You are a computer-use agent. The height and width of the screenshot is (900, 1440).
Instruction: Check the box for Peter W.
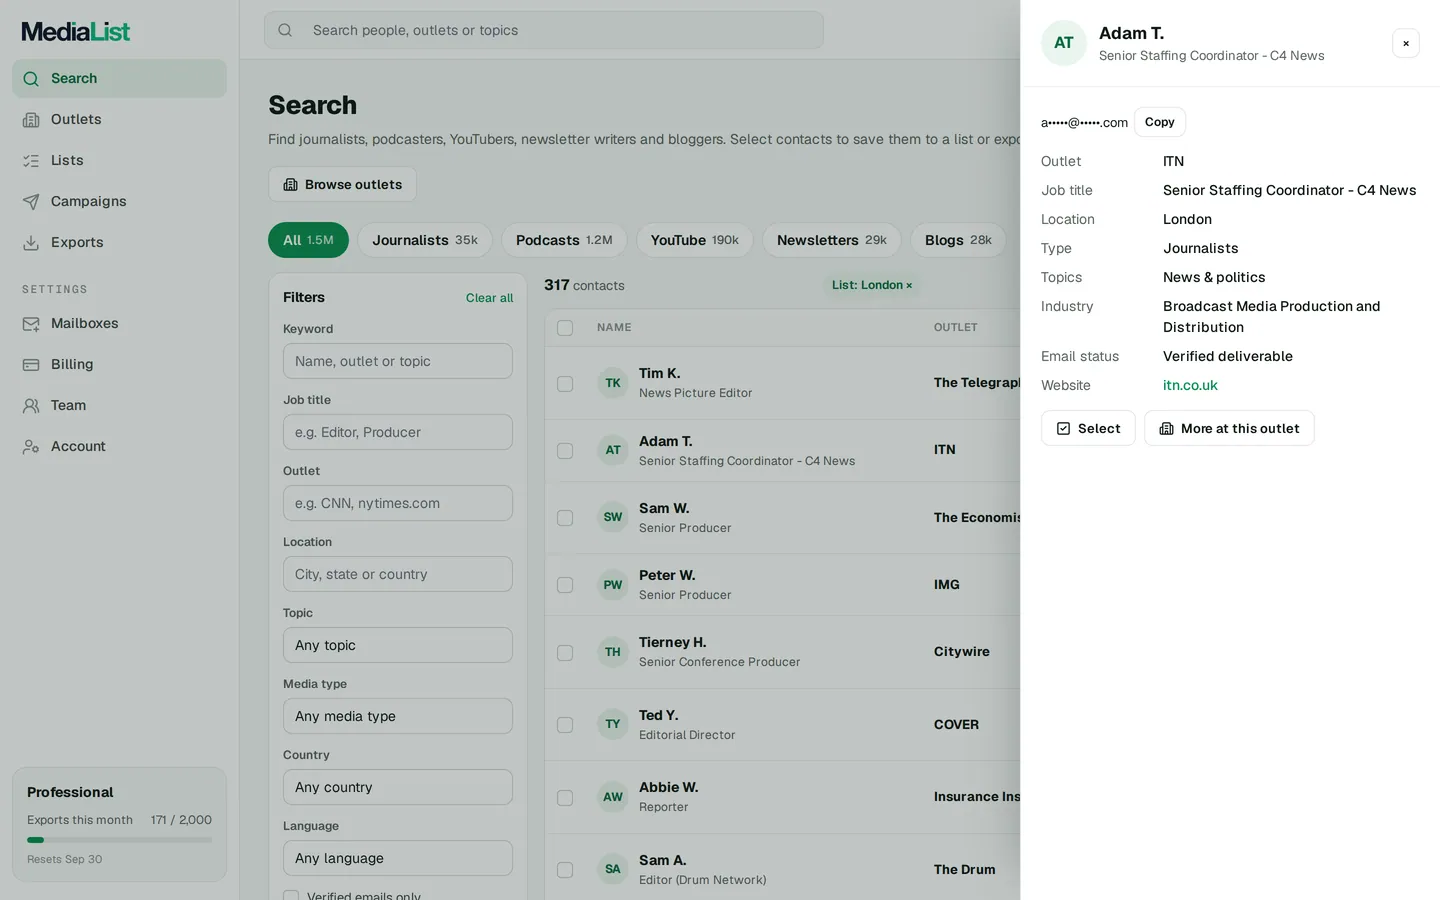tap(565, 585)
